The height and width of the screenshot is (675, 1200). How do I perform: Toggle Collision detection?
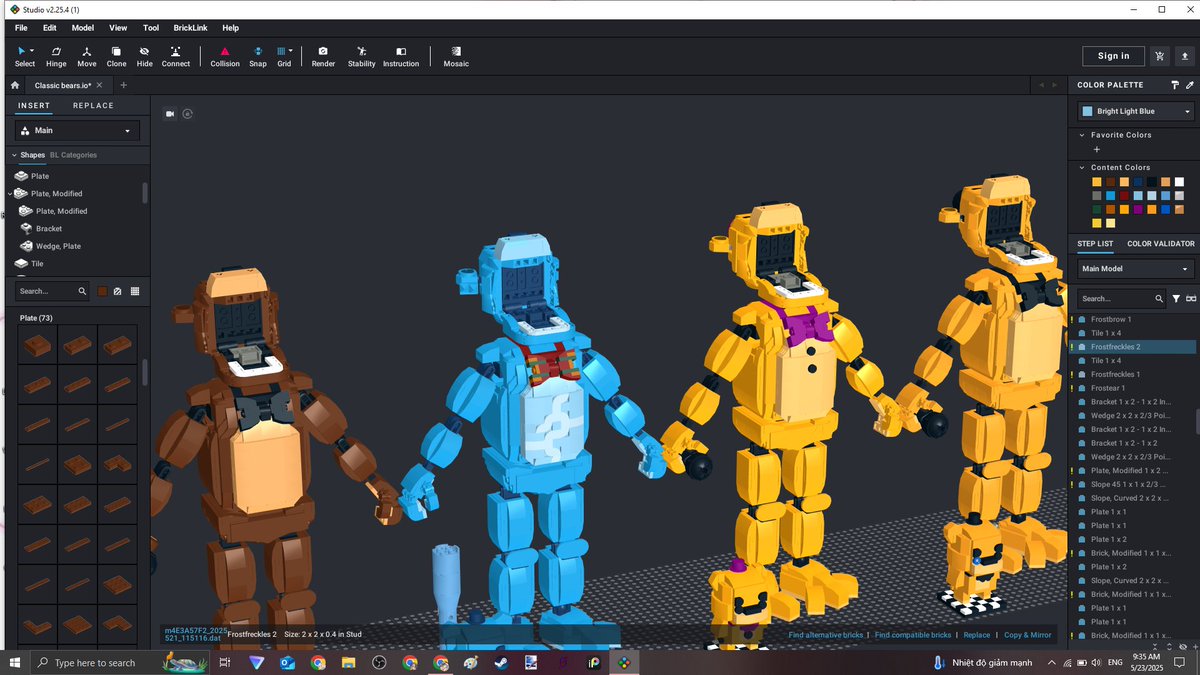(225, 56)
